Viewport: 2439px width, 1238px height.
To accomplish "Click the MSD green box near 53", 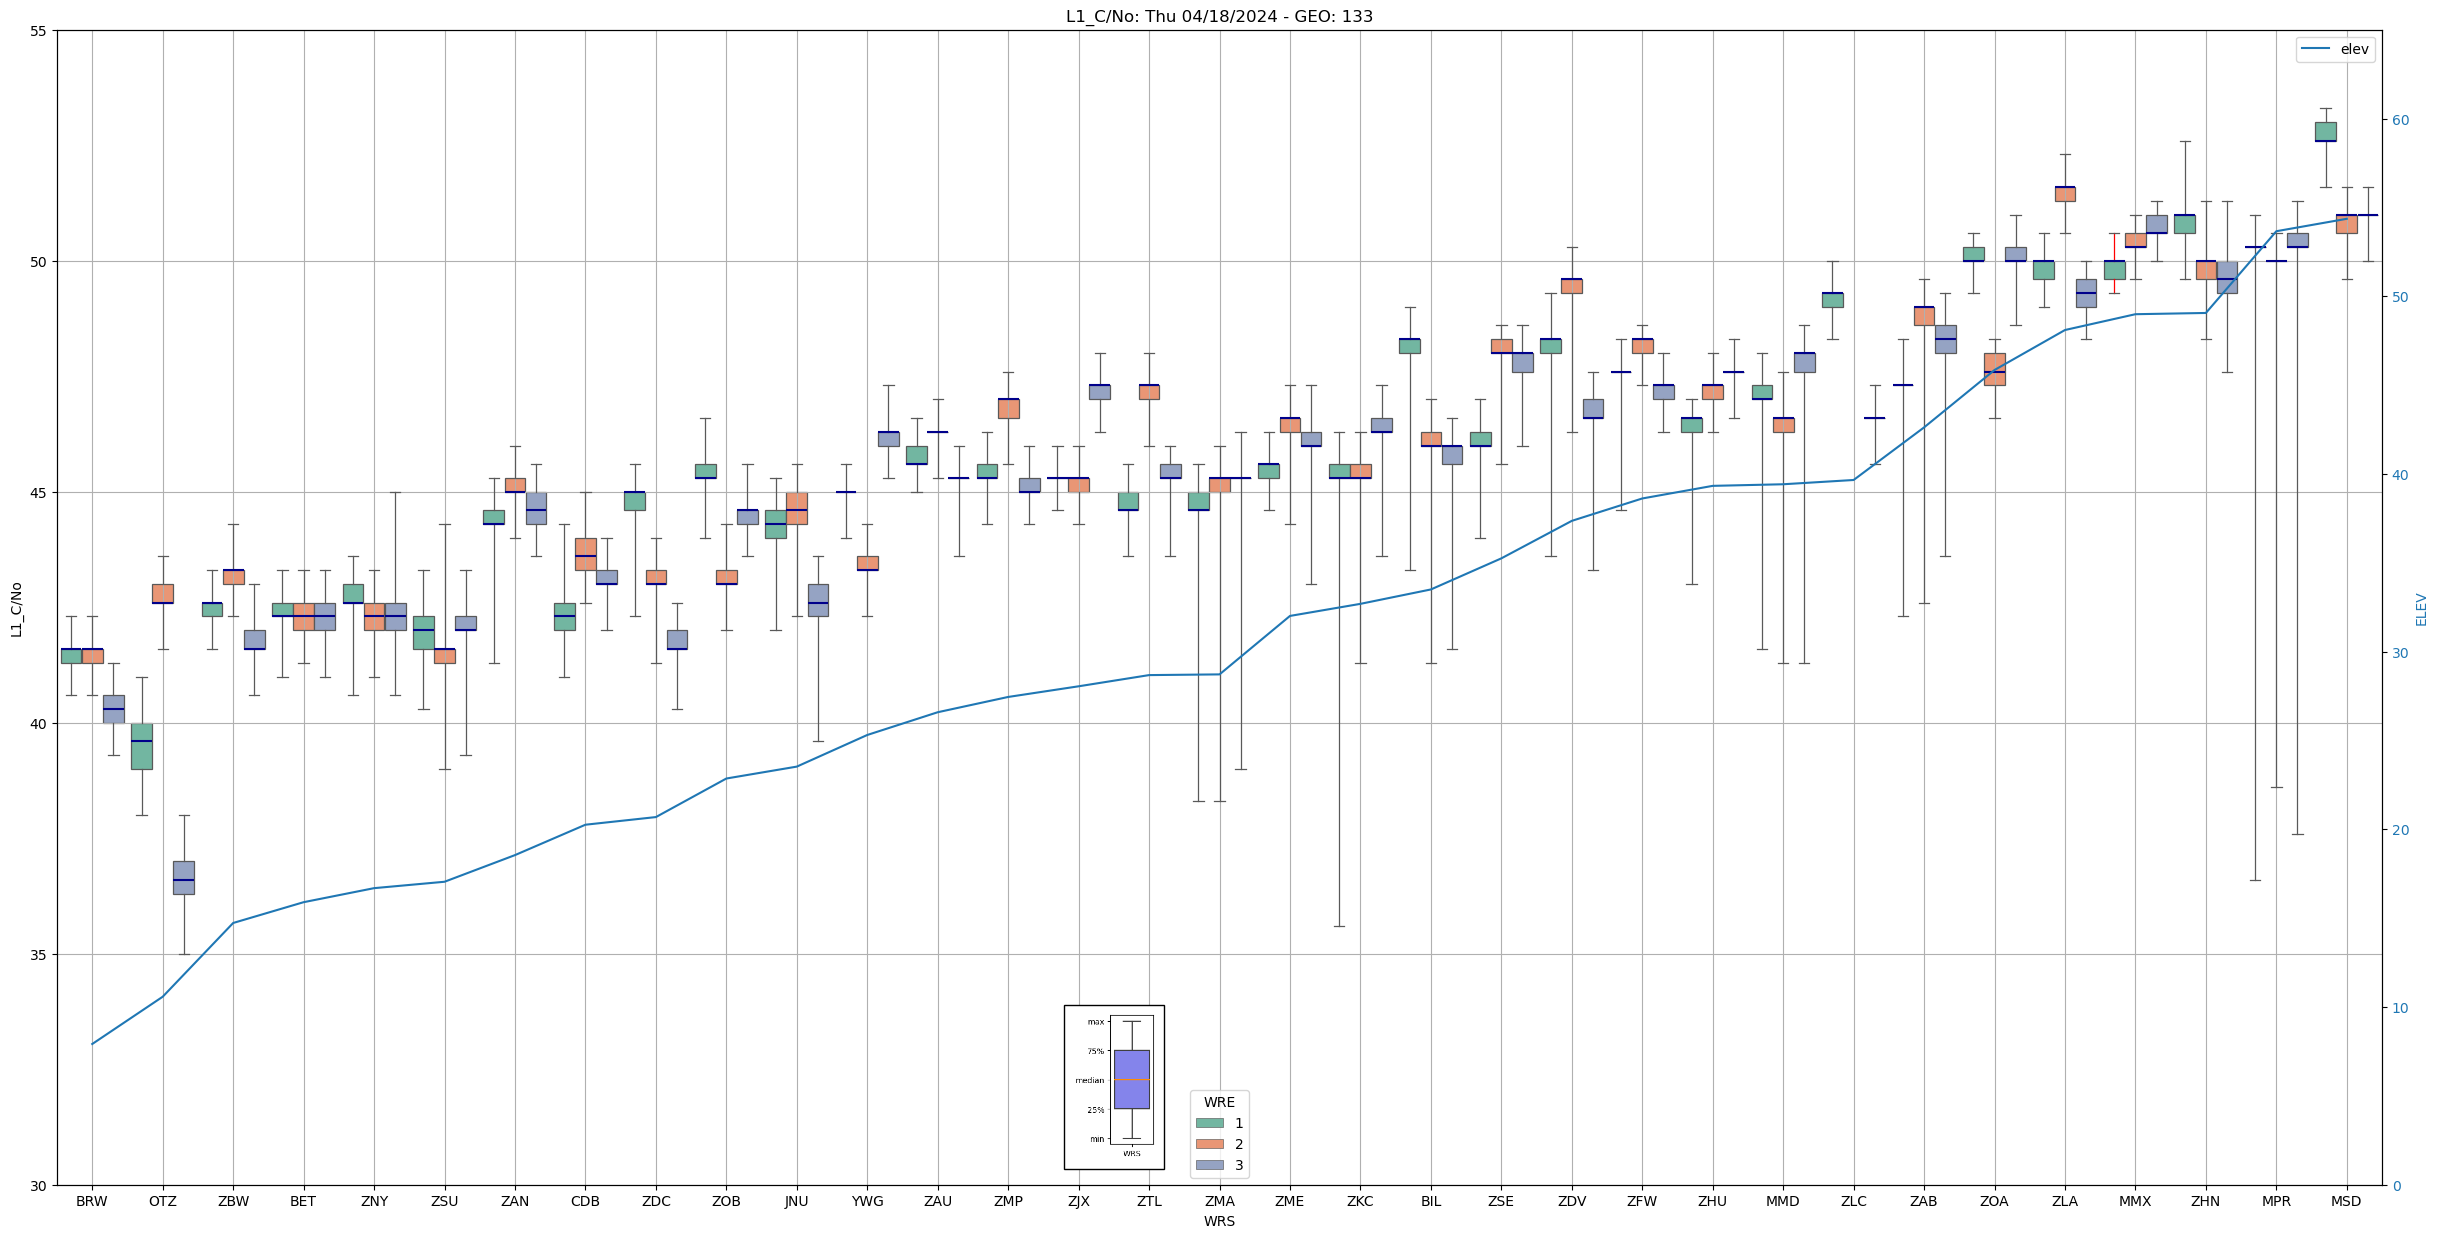I will pos(2326,132).
